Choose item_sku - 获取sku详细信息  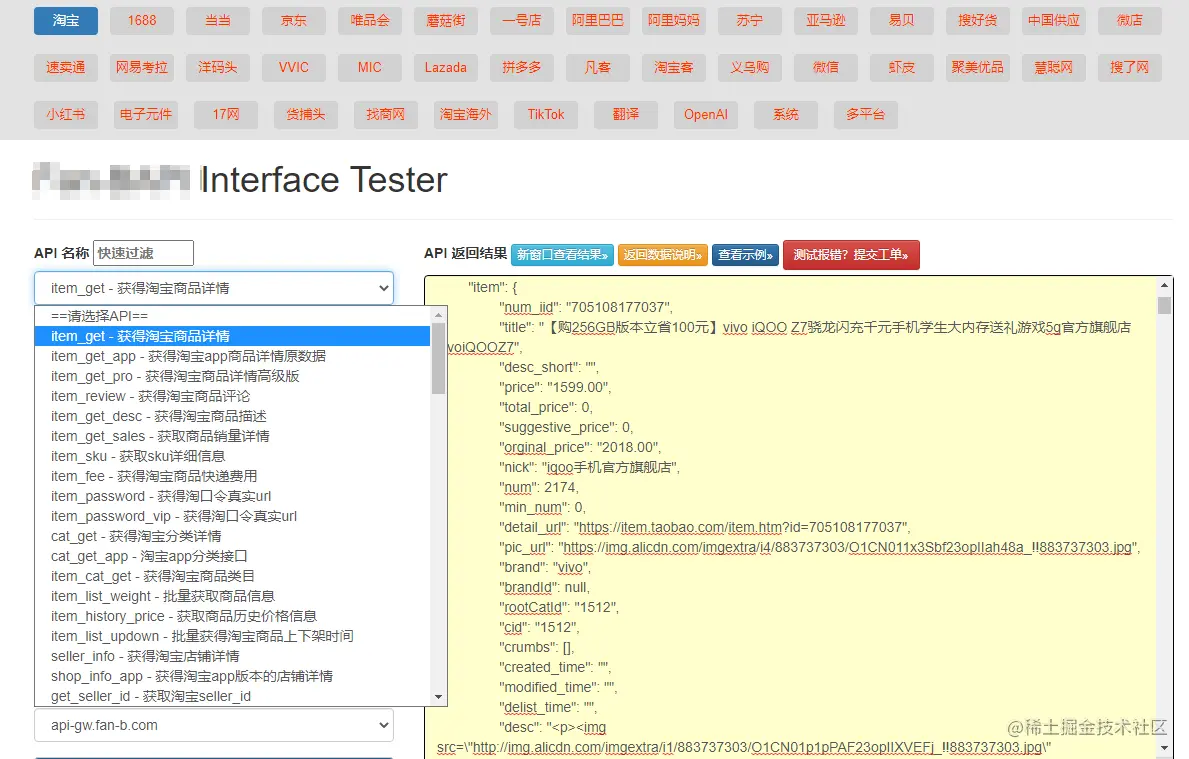(232, 456)
